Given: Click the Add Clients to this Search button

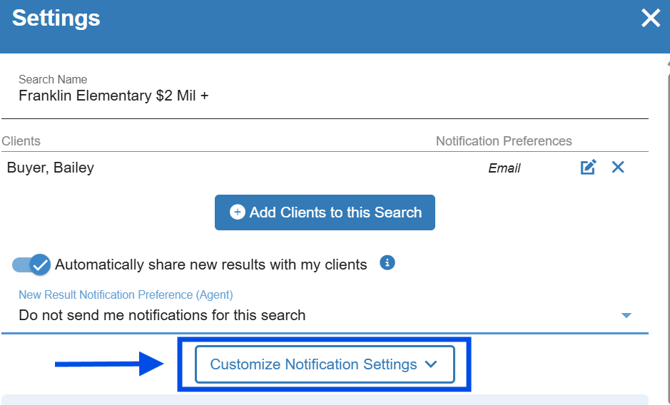Looking at the screenshot, I should (325, 212).
